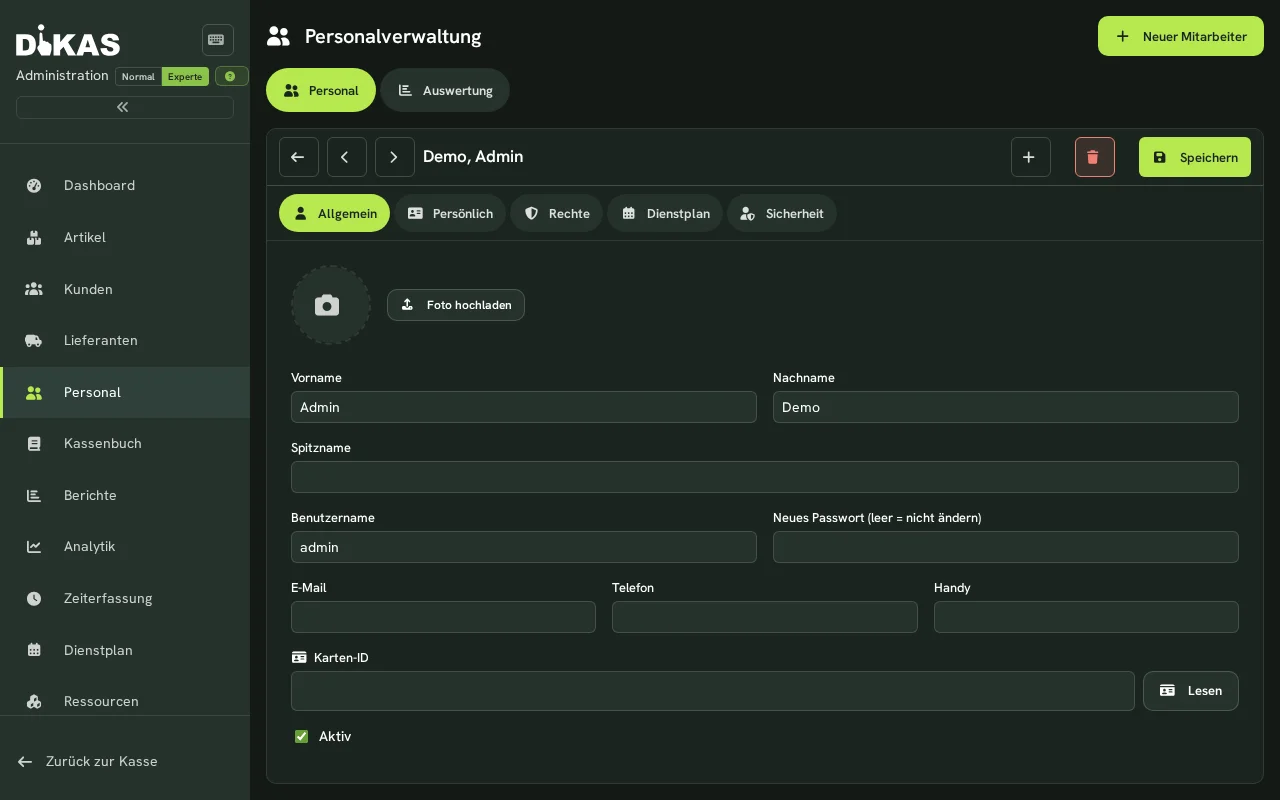Screen dimensions: 1280x800
Task: Switch to Normal mode
Action: [x=138, y=76]
